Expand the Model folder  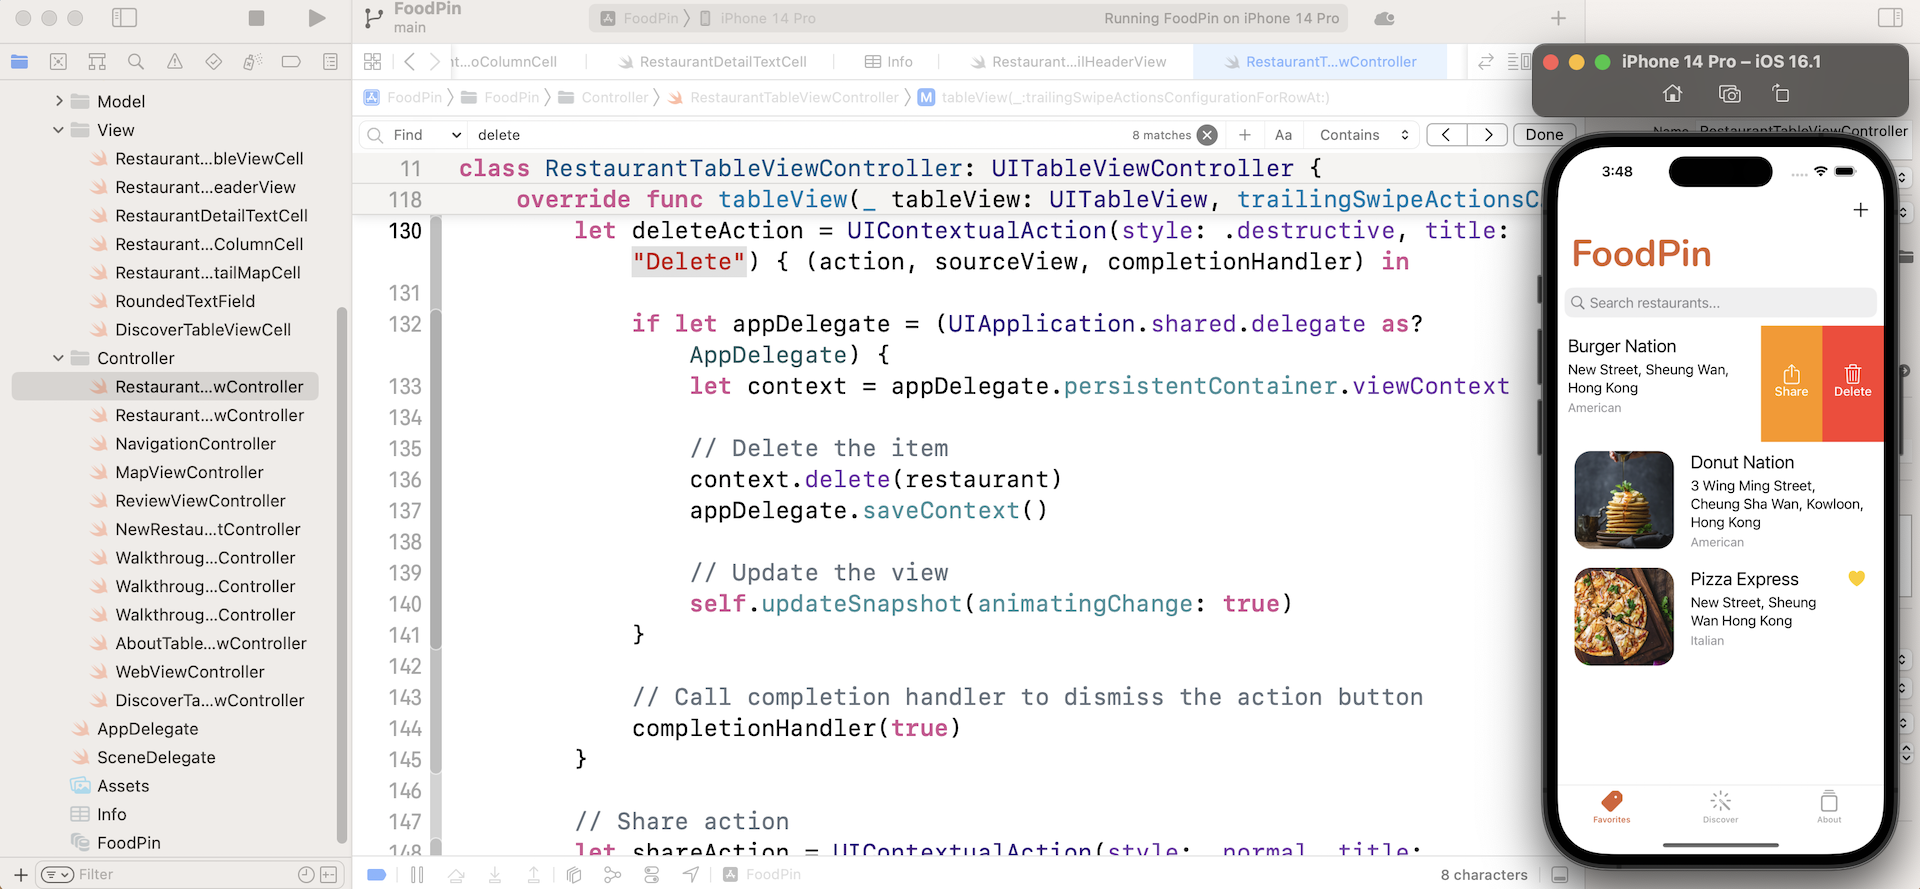(59, 101)
